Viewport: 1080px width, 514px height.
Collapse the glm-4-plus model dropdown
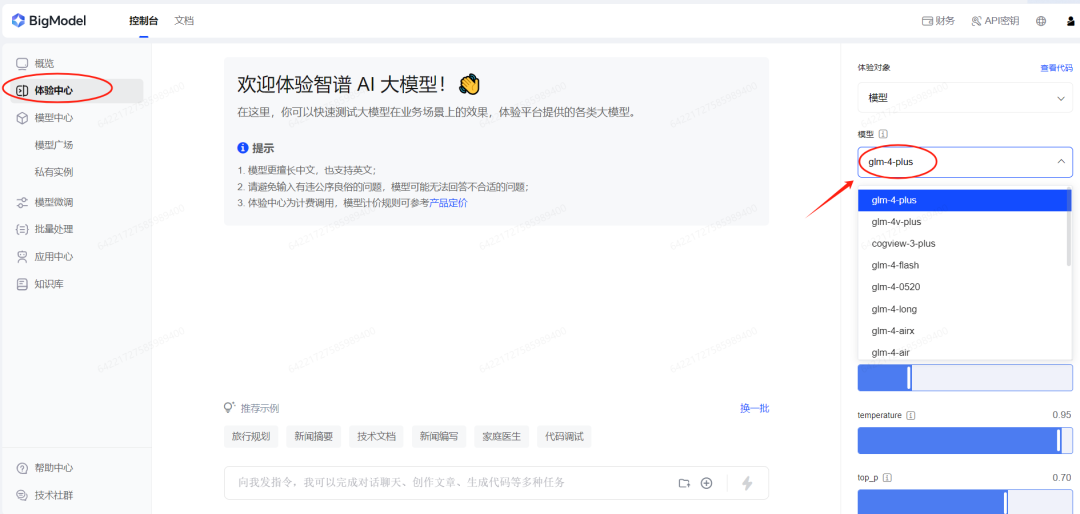[1061, 161]
